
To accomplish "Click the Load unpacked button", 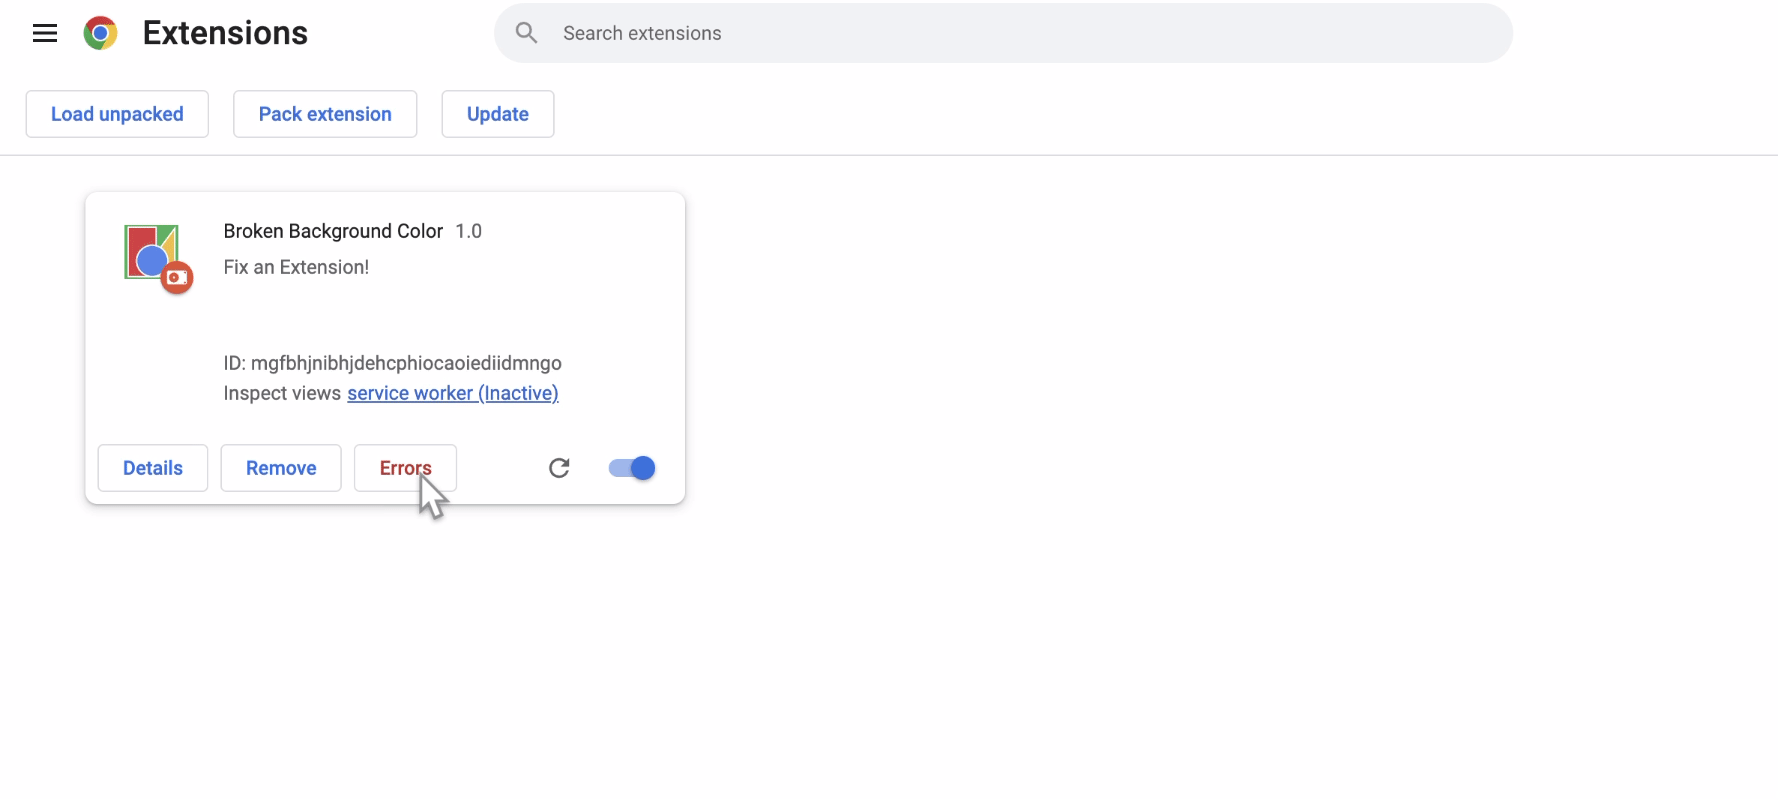I will tap(117, 114).
